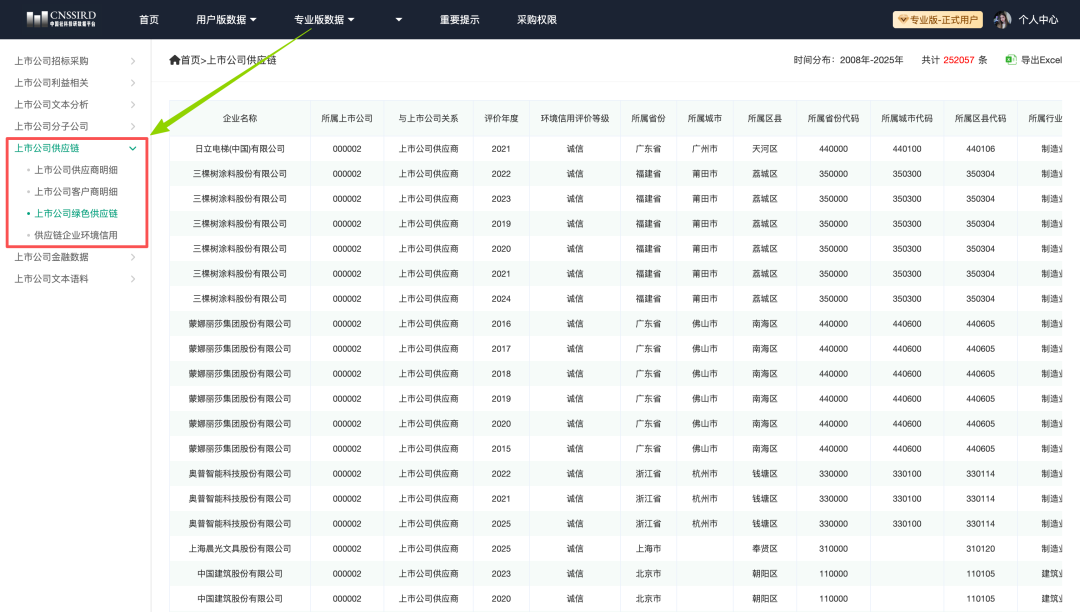Click the 环境信用评价等级 column header
The height and width of the screenshot is (612, 1080).
click(x=575, y=118)
